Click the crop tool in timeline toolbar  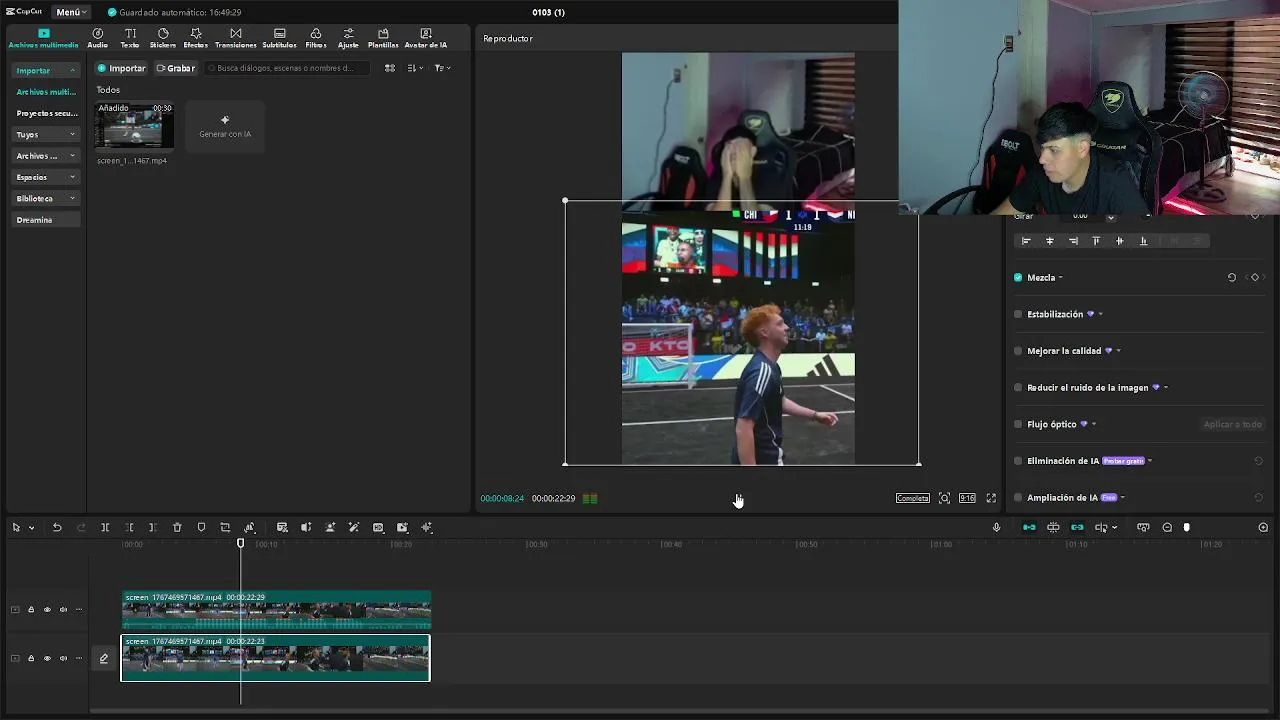(x=225, y=527)
